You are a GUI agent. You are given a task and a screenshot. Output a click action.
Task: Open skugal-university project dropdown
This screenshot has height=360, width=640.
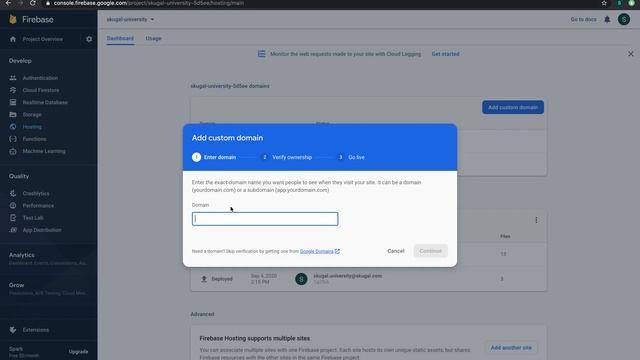click(x=130, y=19)
